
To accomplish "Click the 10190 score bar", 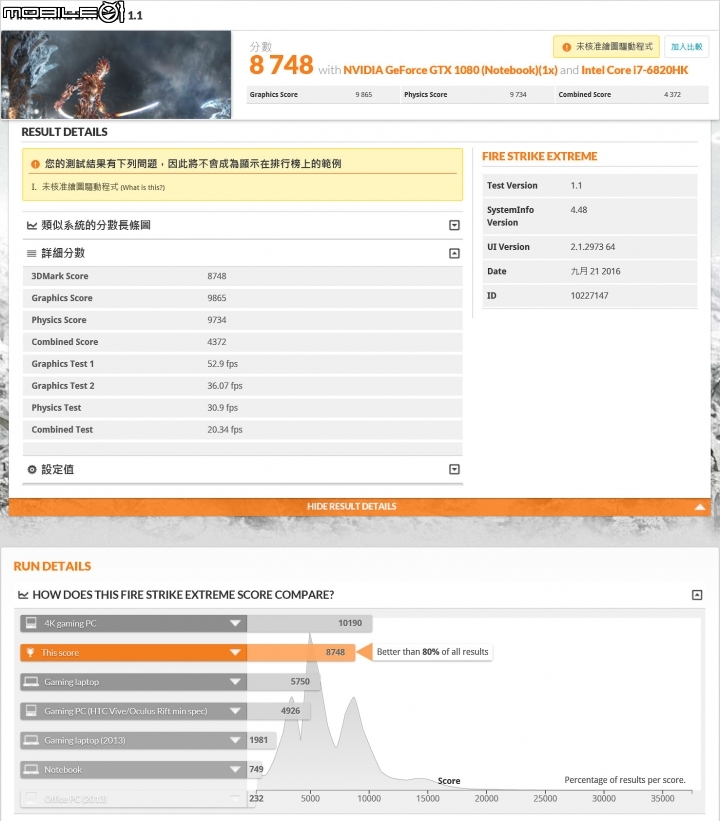I will click(309, 623).
